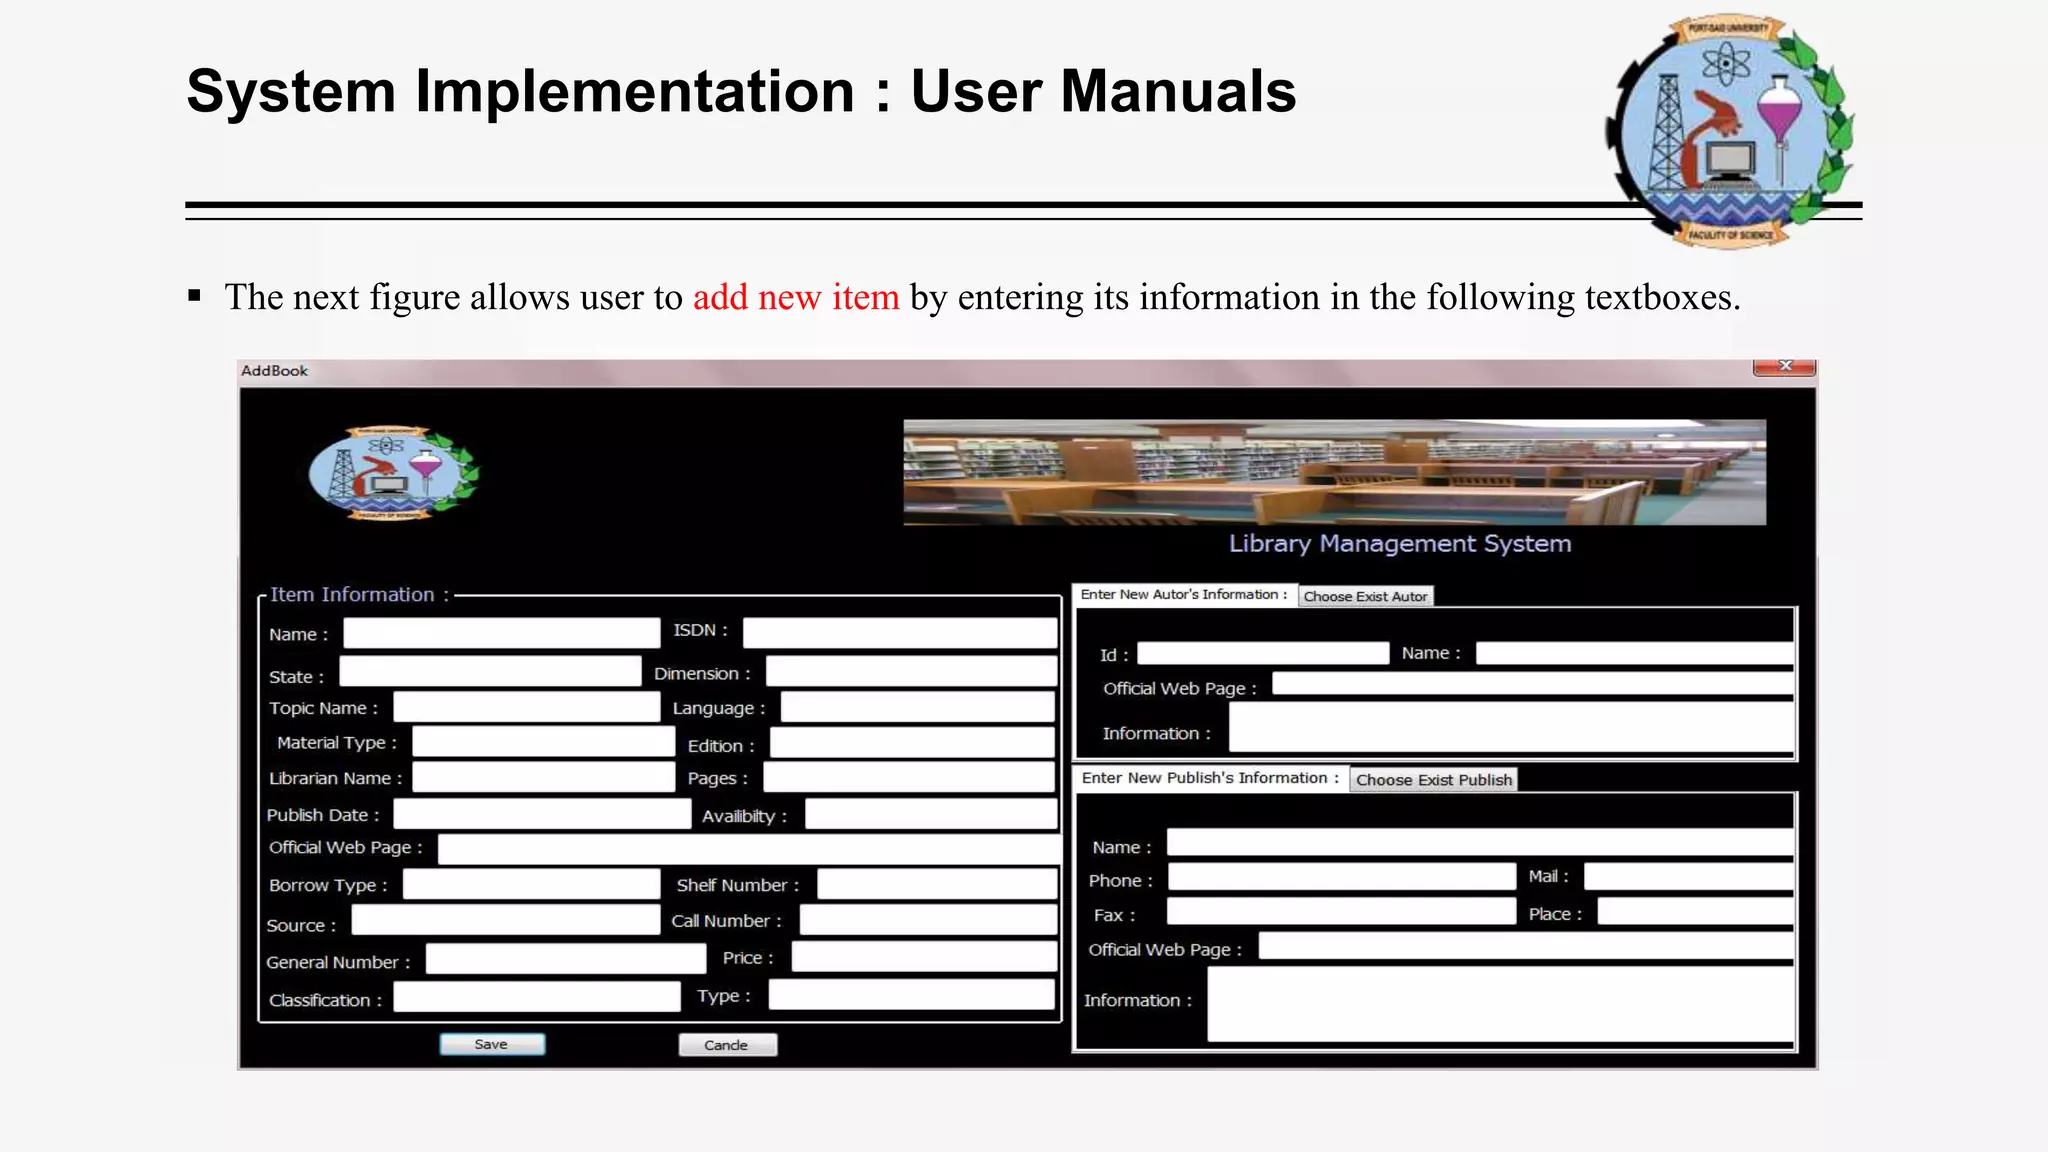Click the ISDN text field
This screenshot has width=2048, height=1152.
click(x=900, y=633)
